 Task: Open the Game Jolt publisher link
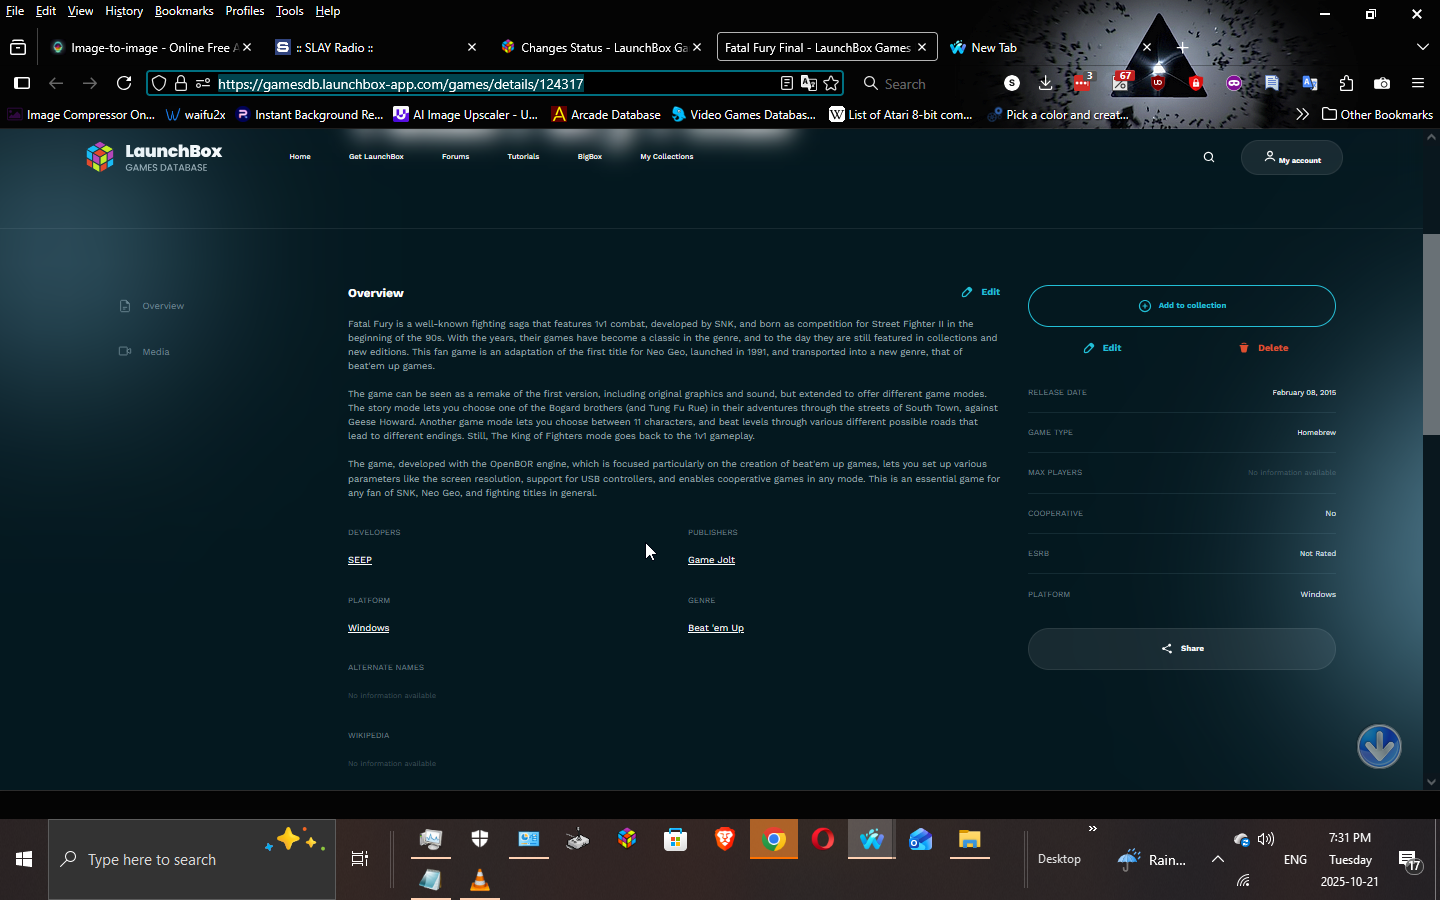point(711,560)
